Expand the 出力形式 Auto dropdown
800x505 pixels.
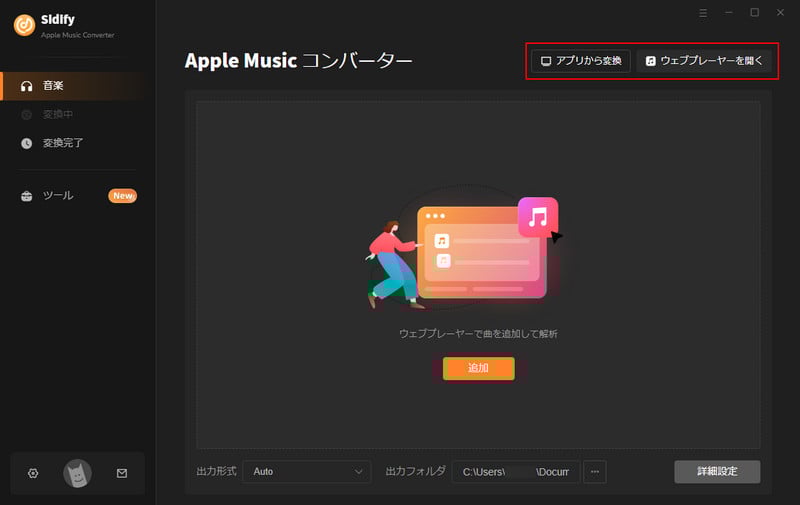tap(307, 472)
